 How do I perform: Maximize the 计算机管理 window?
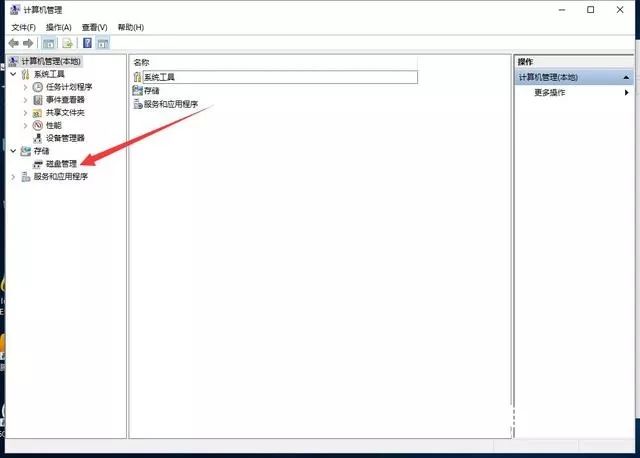point(591,10)
